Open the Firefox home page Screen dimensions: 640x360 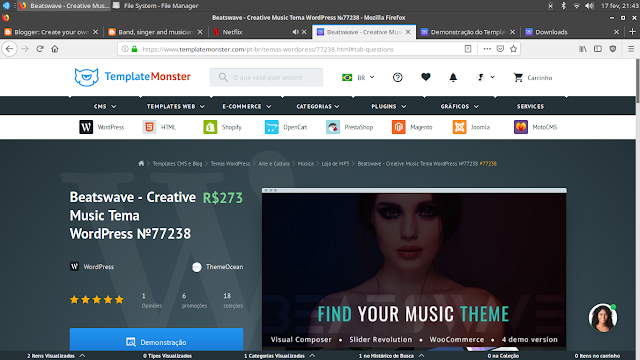(x=55, y=49)
